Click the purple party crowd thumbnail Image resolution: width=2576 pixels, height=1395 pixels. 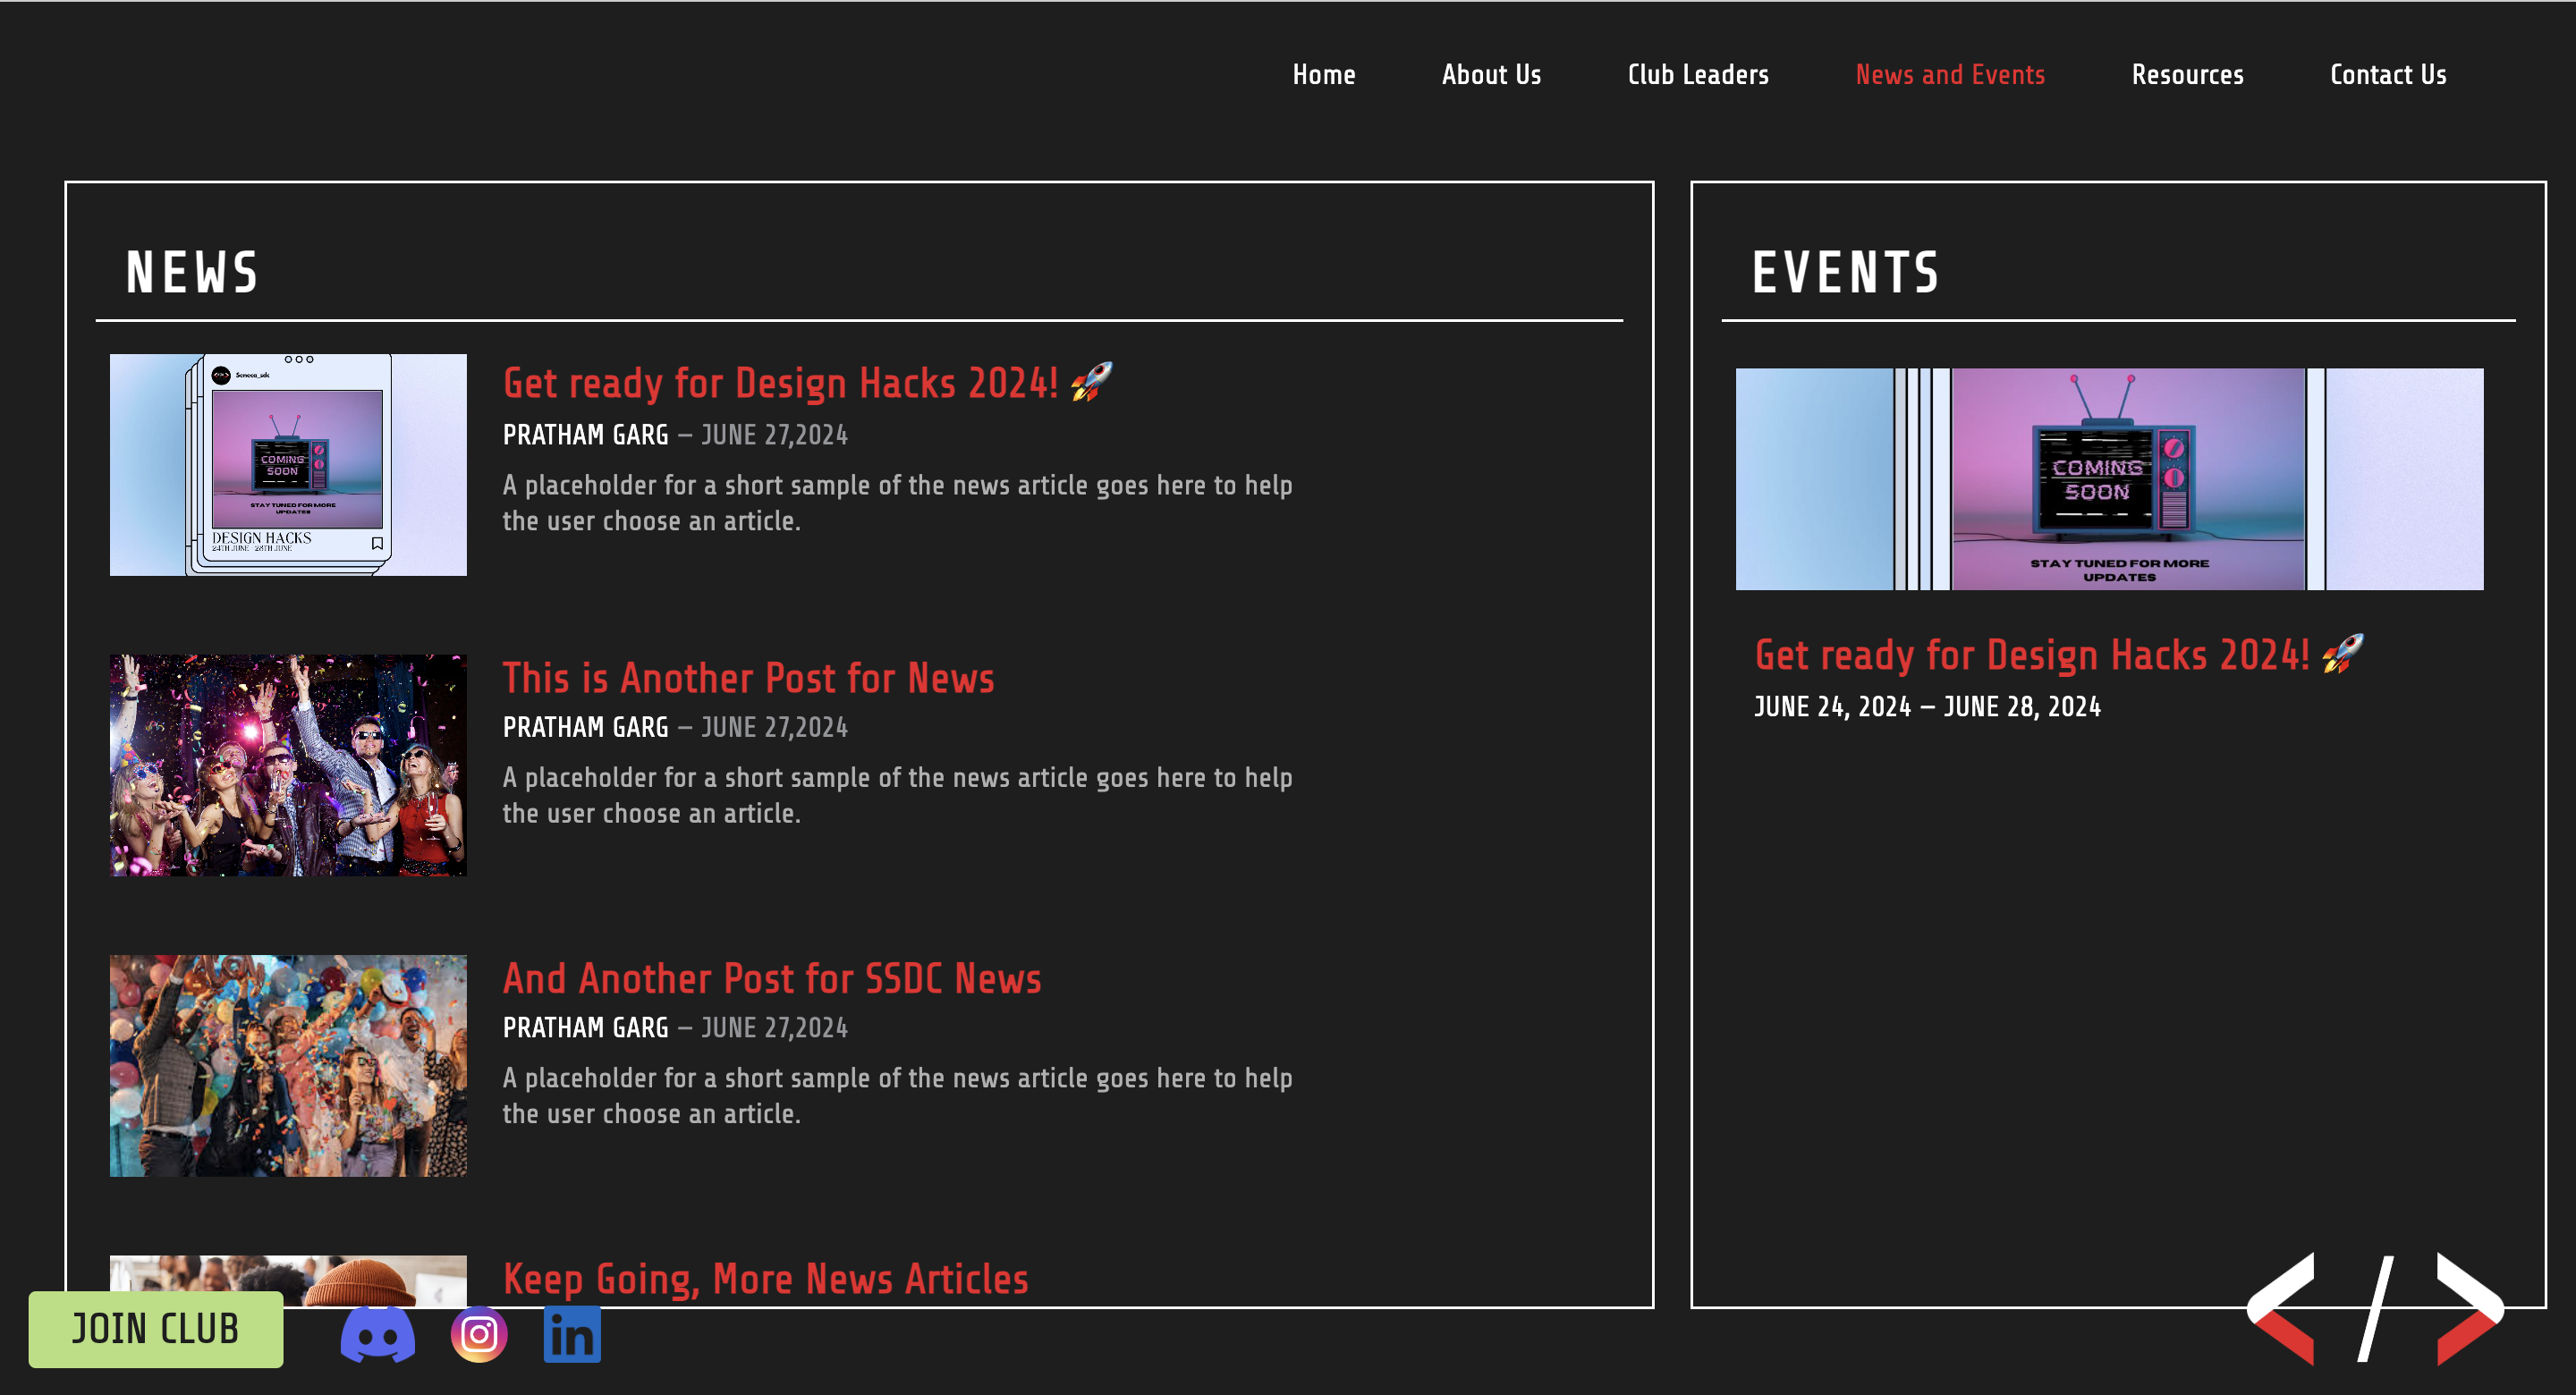point(288,765)
